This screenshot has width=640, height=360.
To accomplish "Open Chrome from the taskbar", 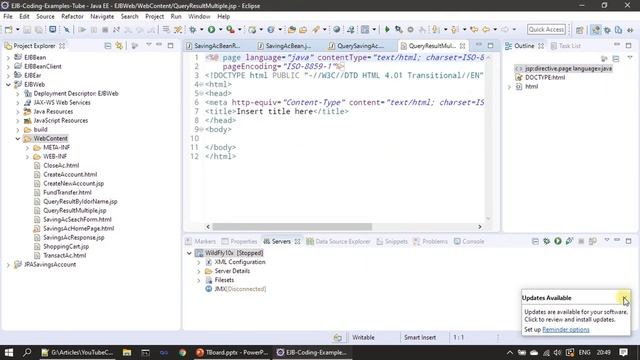I will coord(182,352).
